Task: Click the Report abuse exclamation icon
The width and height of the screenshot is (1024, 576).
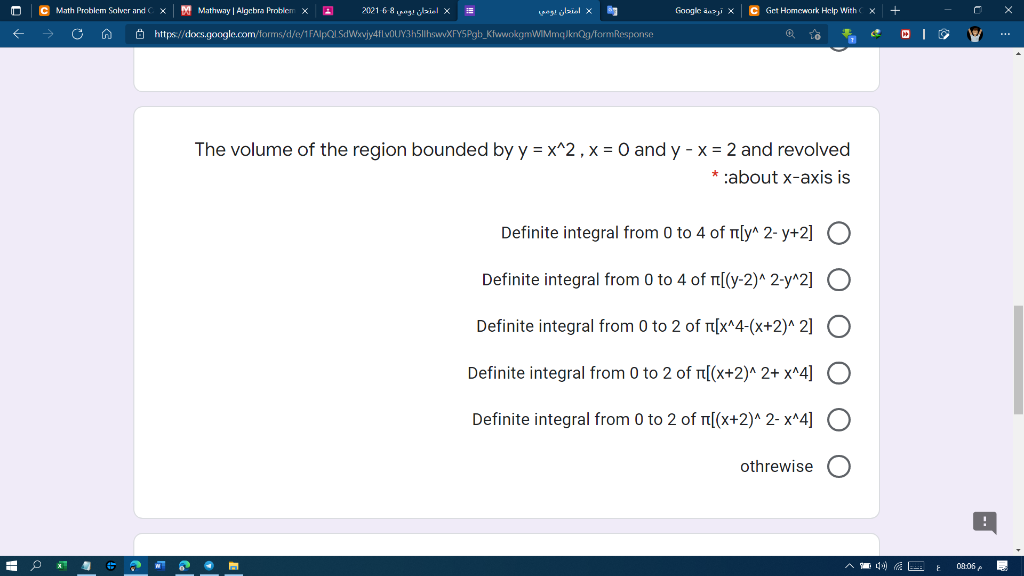Action: pyautogui.click(x=984, y=523)
